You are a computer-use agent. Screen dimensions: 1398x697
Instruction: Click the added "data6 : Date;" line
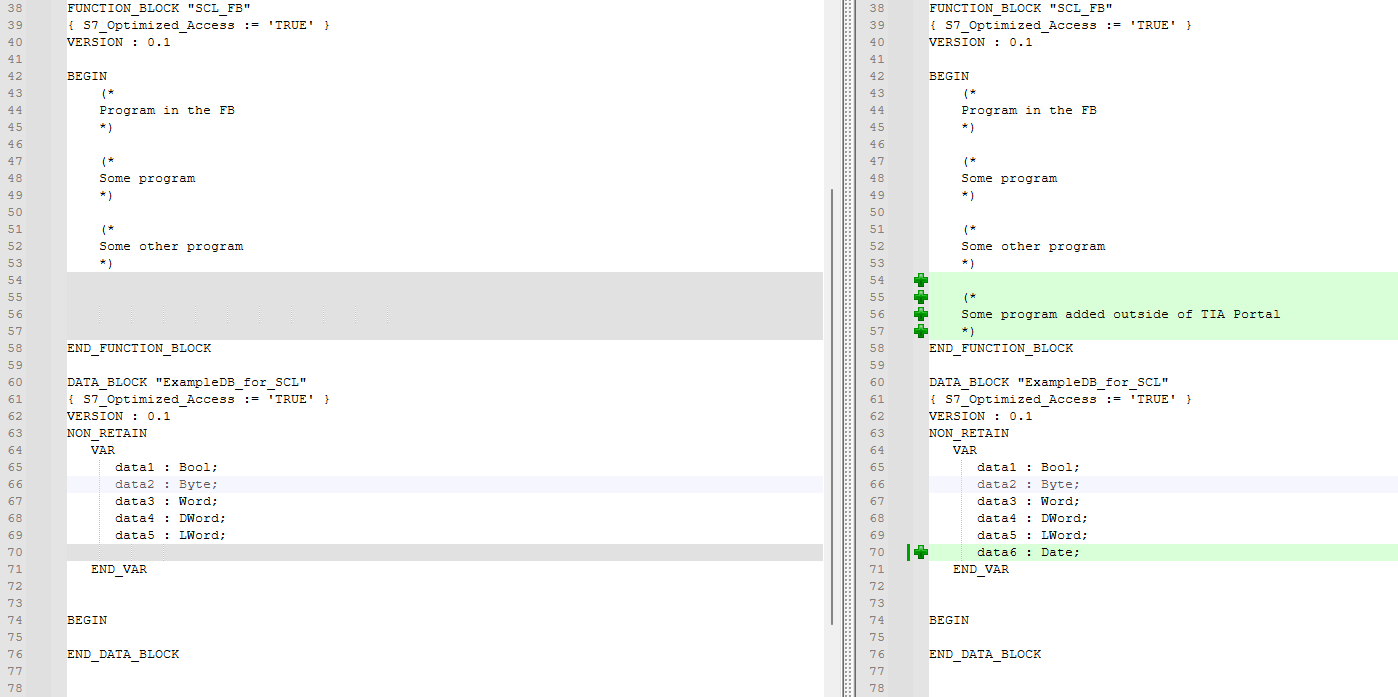(1028, 552)
